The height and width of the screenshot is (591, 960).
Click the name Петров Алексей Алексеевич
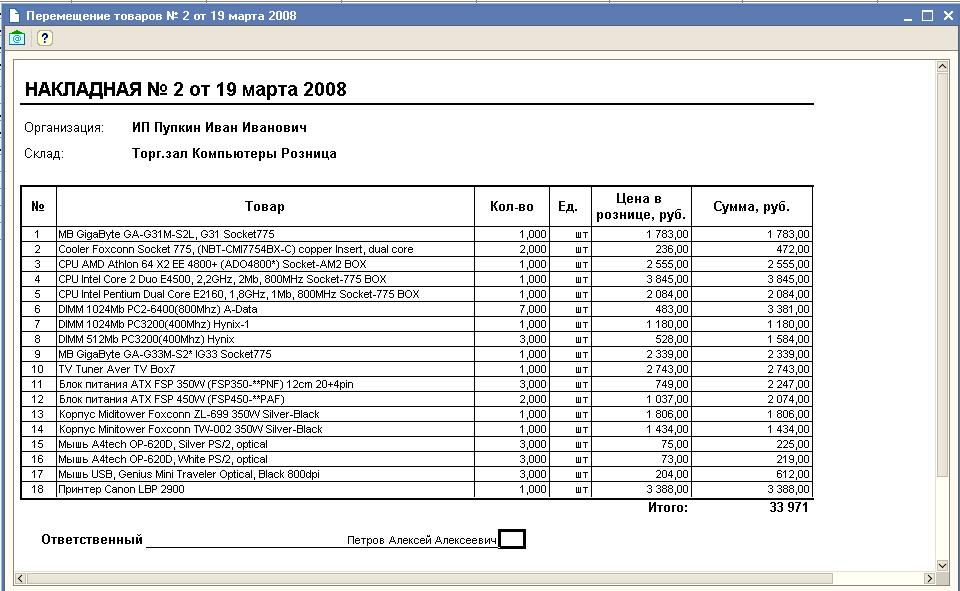[422, 540]
